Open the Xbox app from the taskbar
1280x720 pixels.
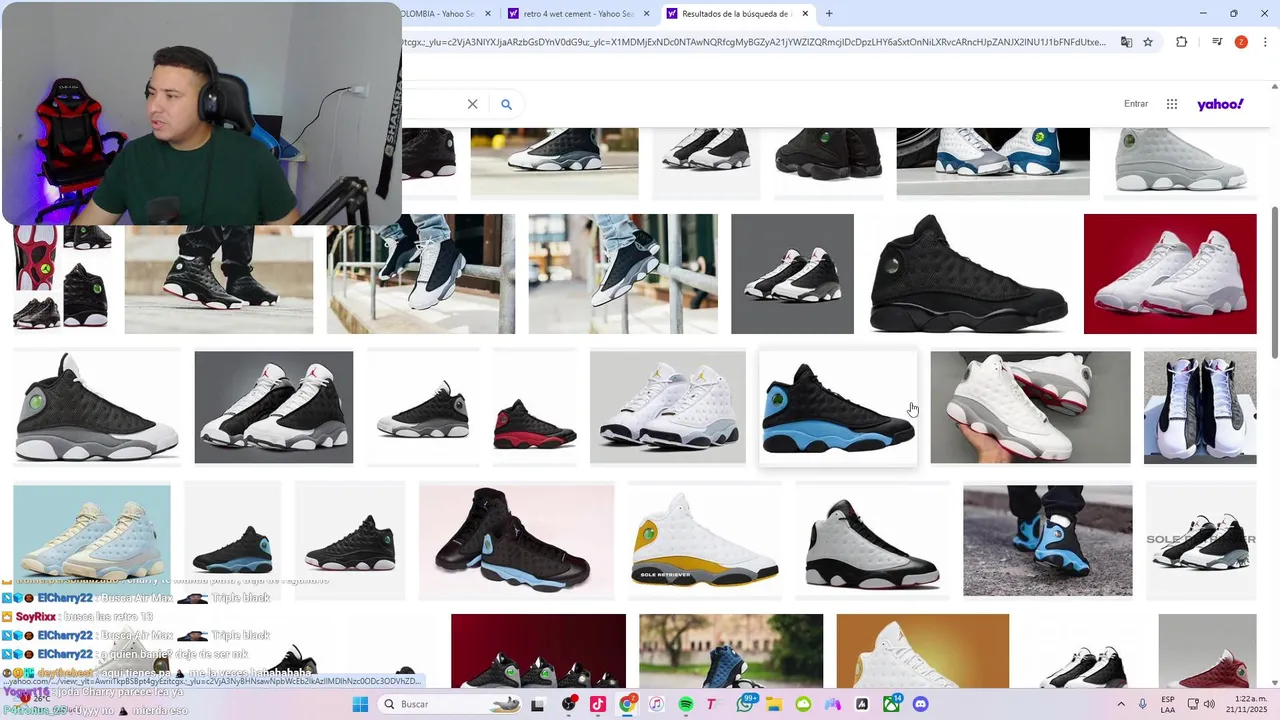(891, 704)
